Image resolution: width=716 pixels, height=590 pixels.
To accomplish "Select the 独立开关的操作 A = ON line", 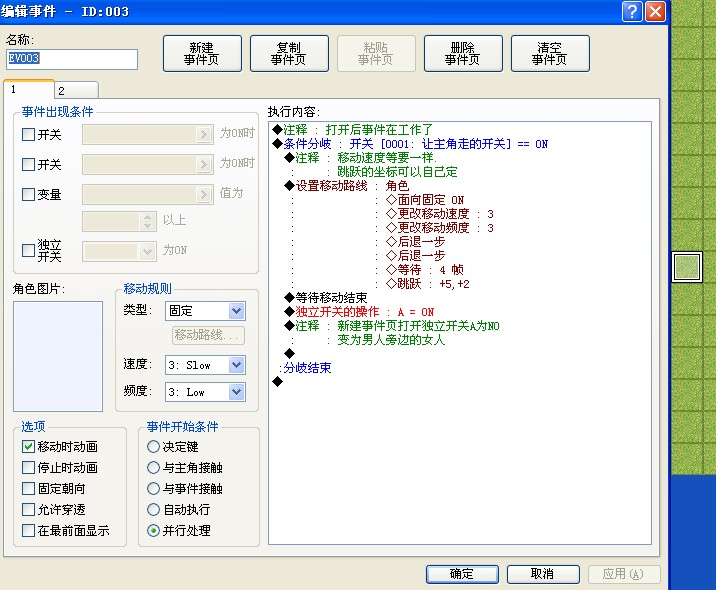I will (x=359, y=312).
